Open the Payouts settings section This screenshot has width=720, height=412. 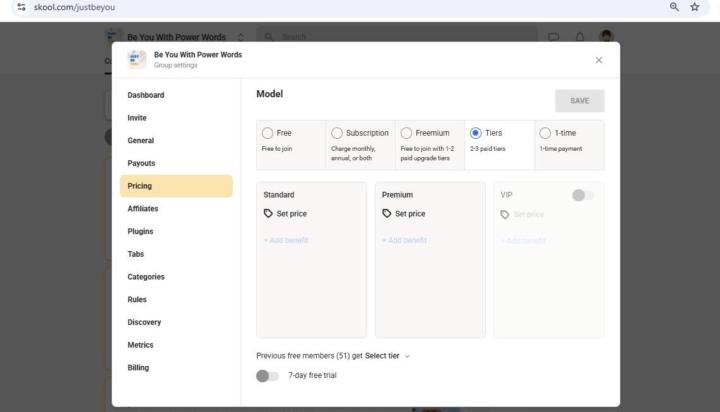pyautogui.click(x=141, y=163)
